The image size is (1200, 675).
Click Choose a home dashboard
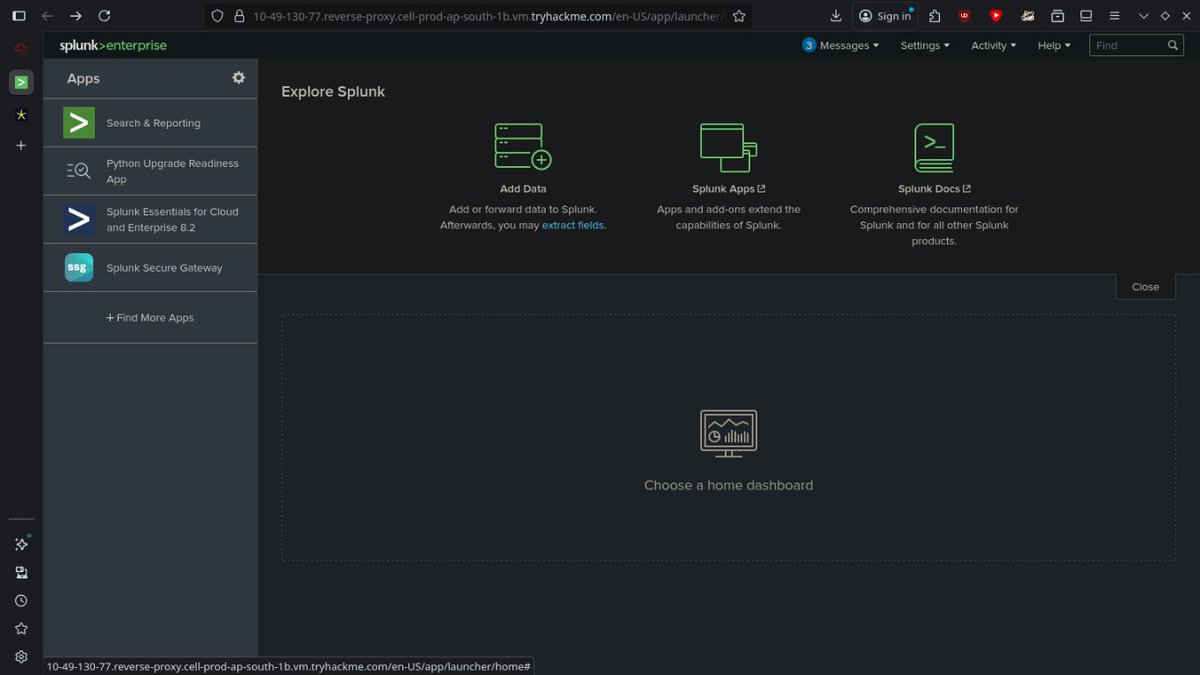[728, 485]
